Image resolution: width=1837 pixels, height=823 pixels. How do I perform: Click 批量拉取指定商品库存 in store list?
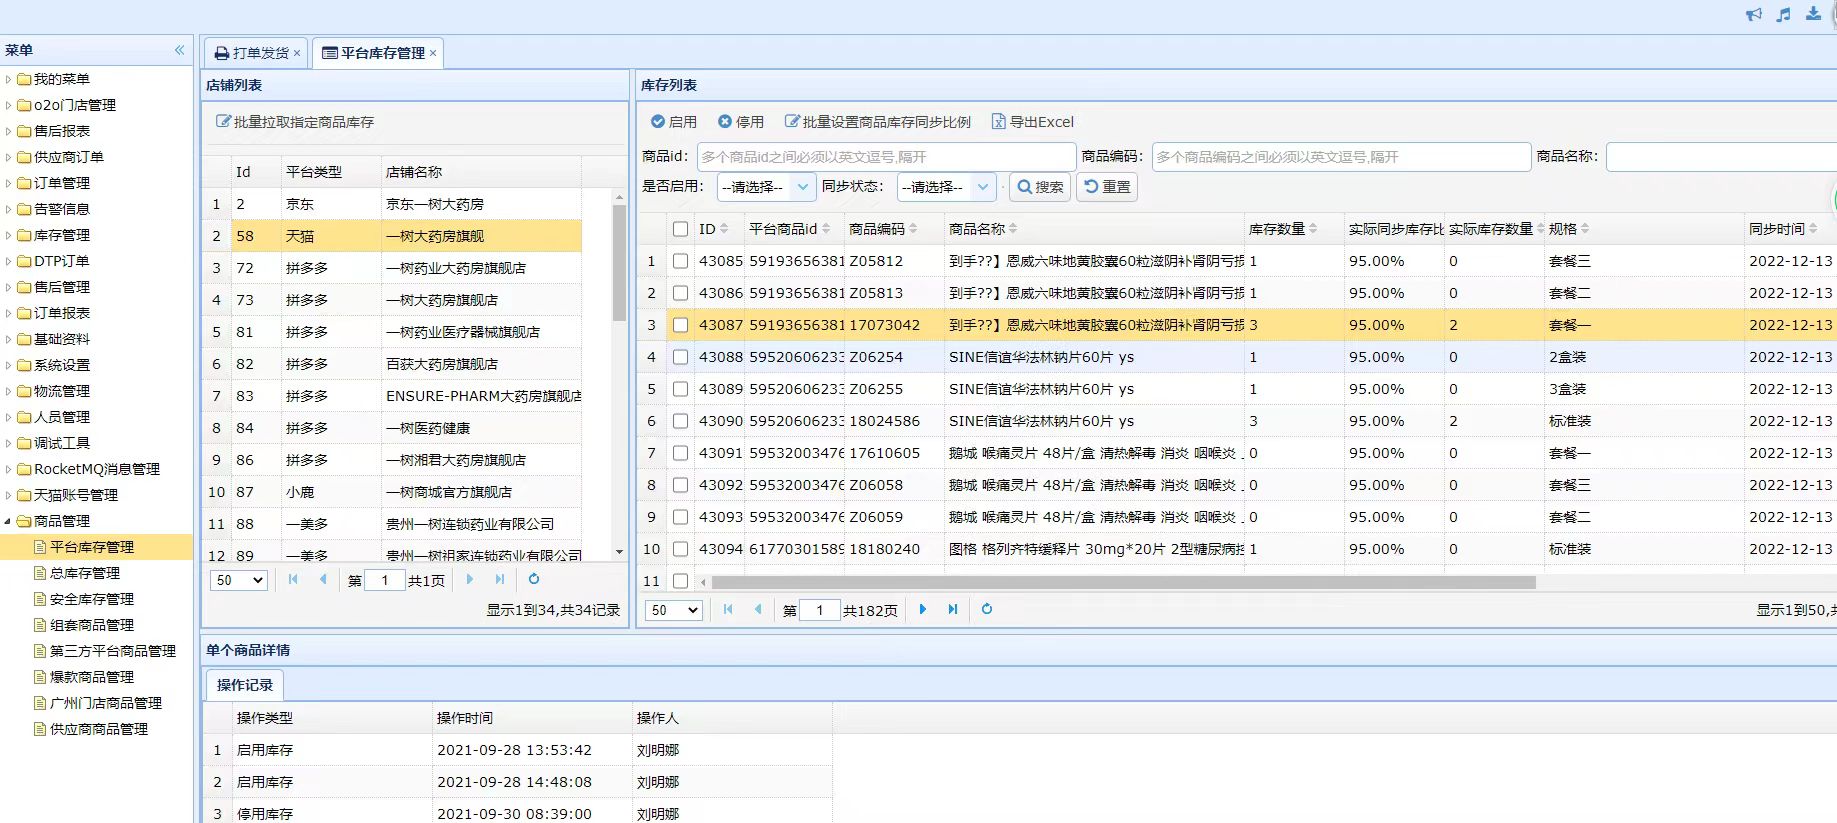(295, 122)
